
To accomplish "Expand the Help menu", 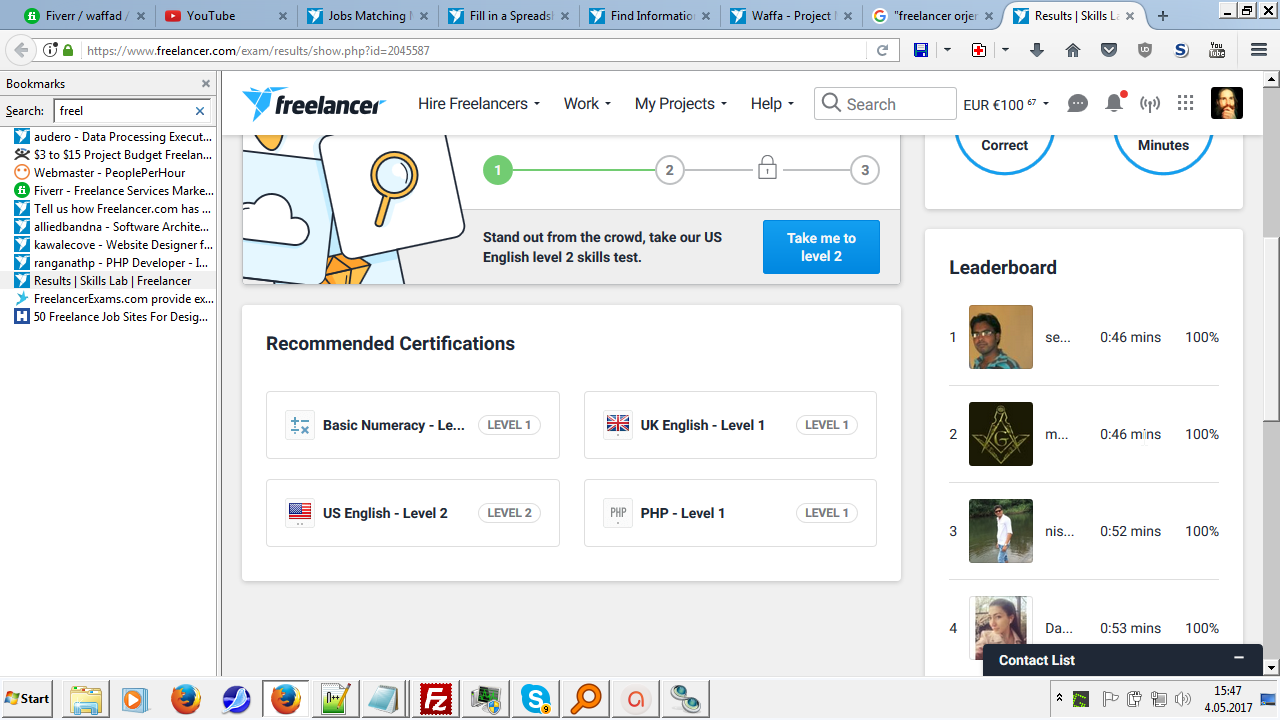I will click(772, 104).
